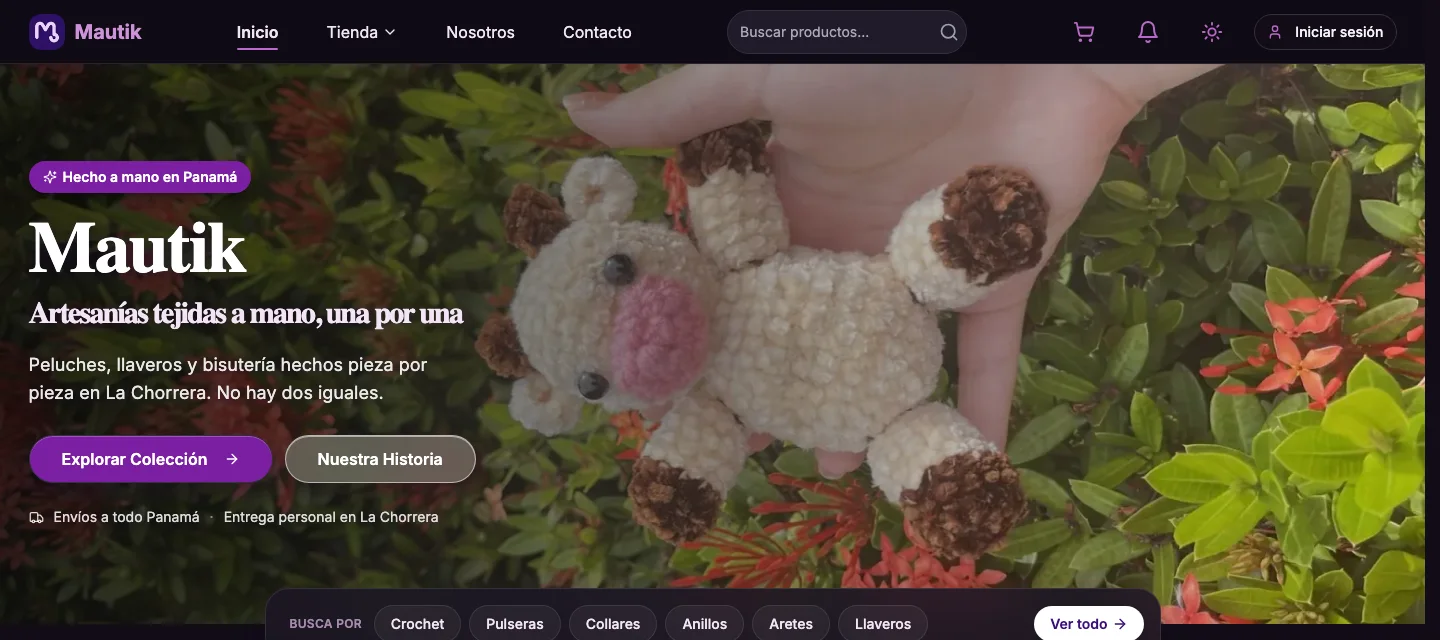Go to the Inicio nav tab
Image resolution: width=1440 pixels, height=640 pixels.
coord(257,32)
